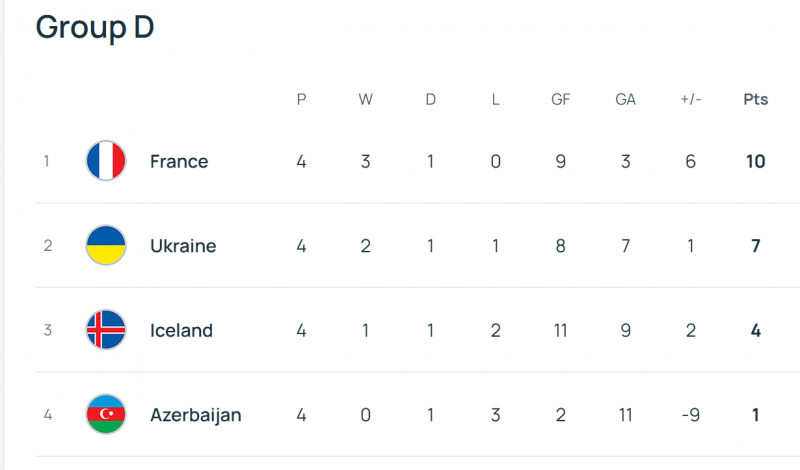Click the P played column header

301,100
